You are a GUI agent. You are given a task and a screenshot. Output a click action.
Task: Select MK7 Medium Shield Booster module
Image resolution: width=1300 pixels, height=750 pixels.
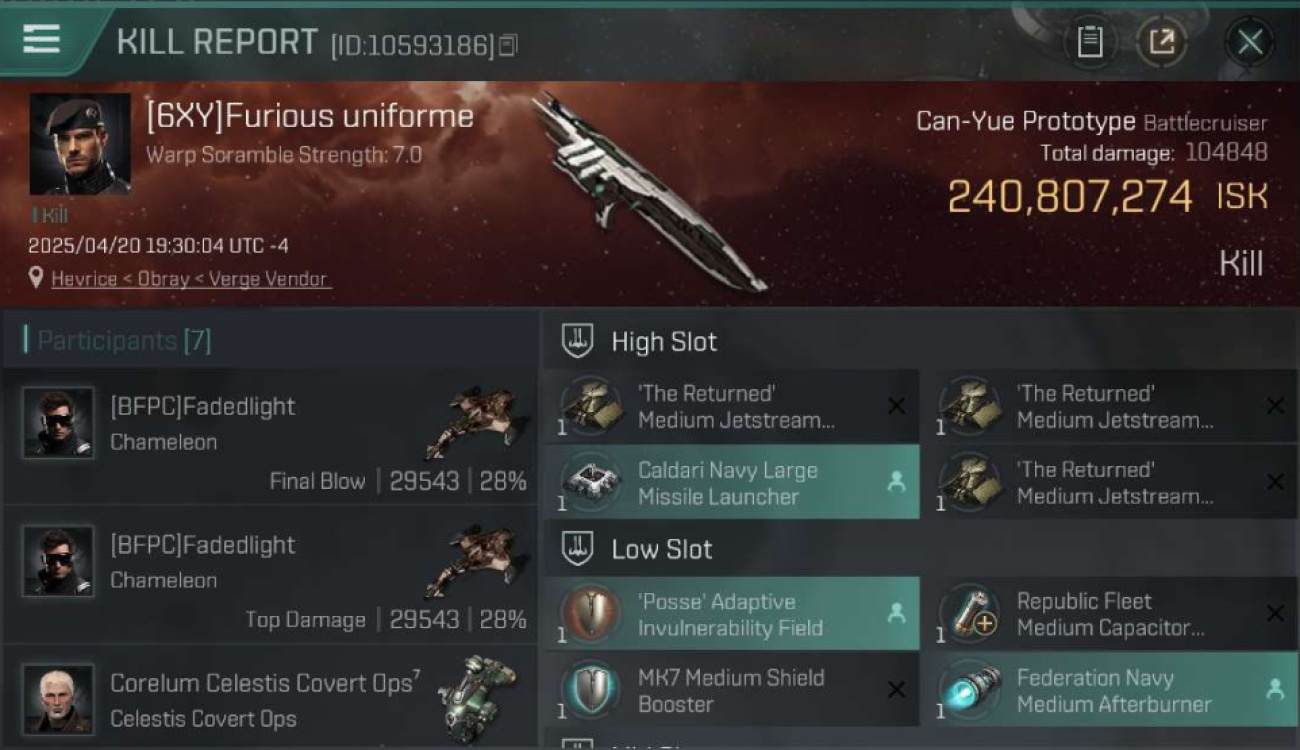point(732,690)
